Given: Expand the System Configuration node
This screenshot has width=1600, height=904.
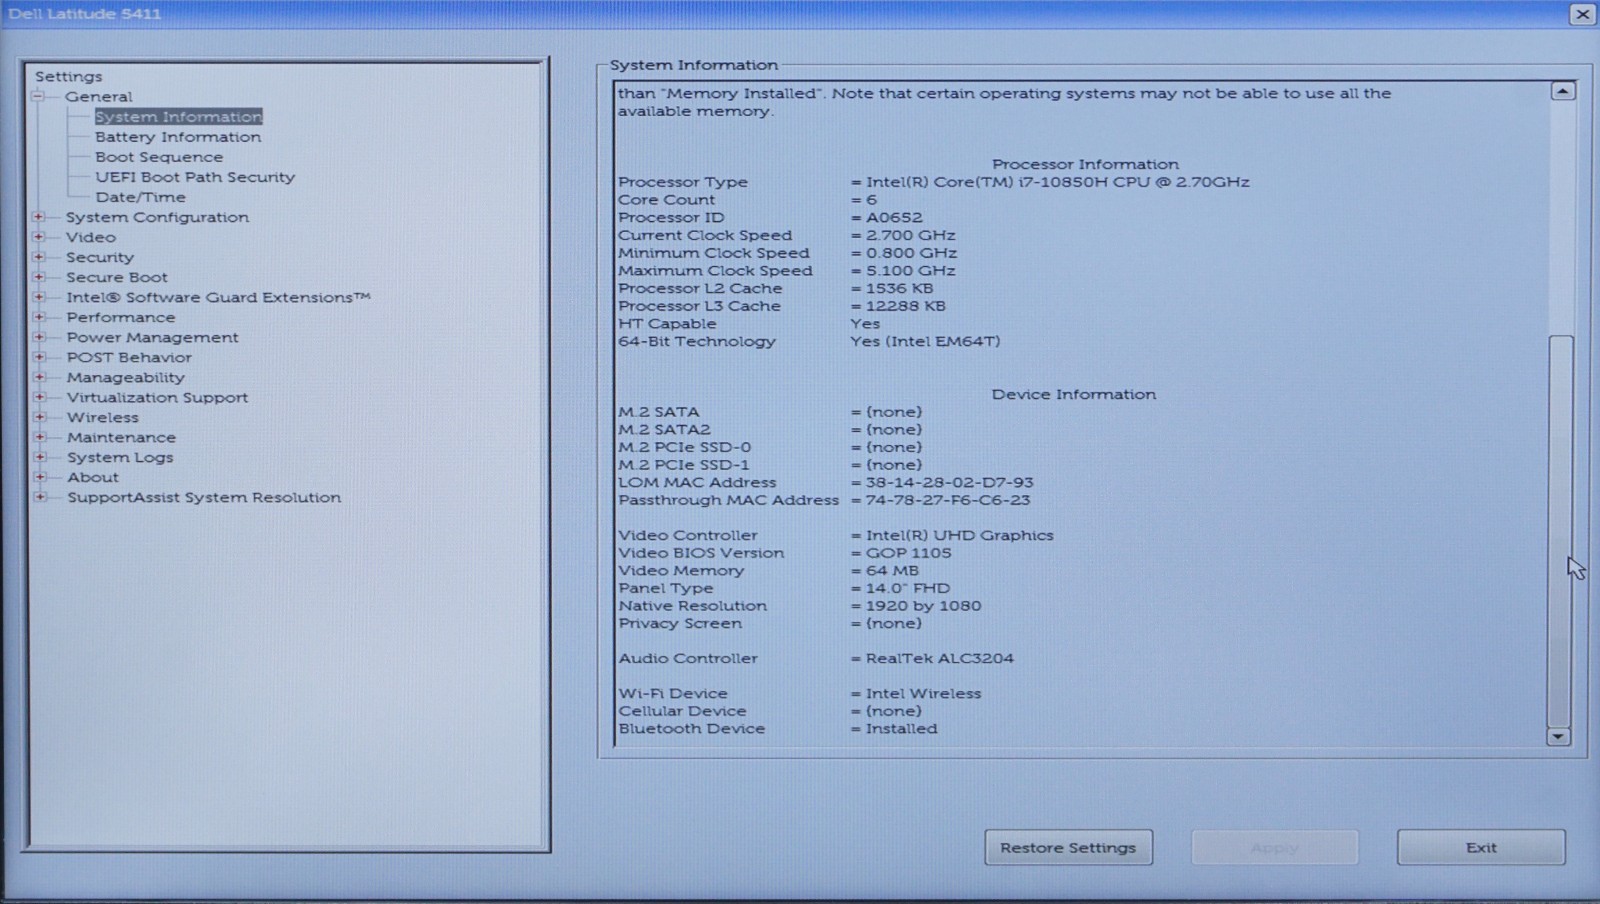Looking at the screenshot, I should click(x=38, y=217).
